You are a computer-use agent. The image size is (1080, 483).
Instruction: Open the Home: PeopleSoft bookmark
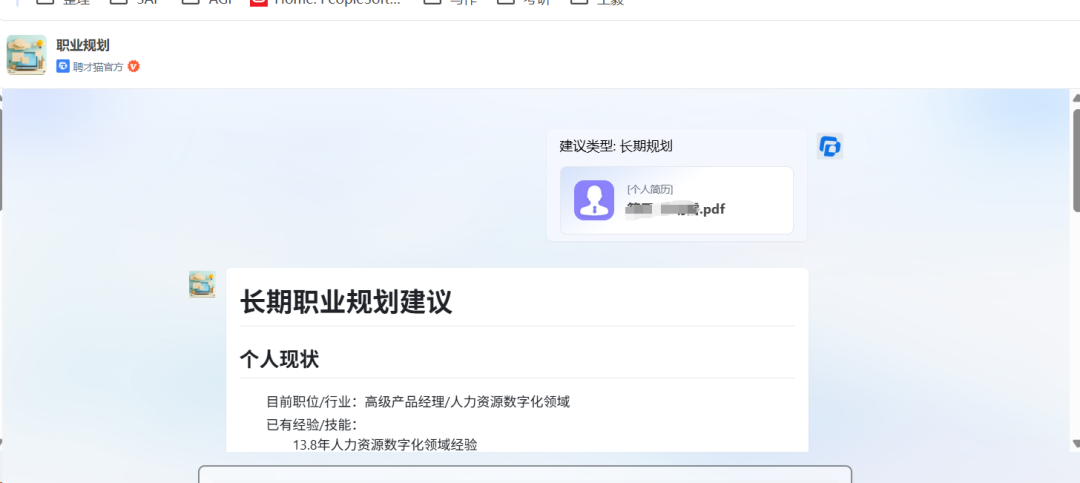(x=325, y=2)
